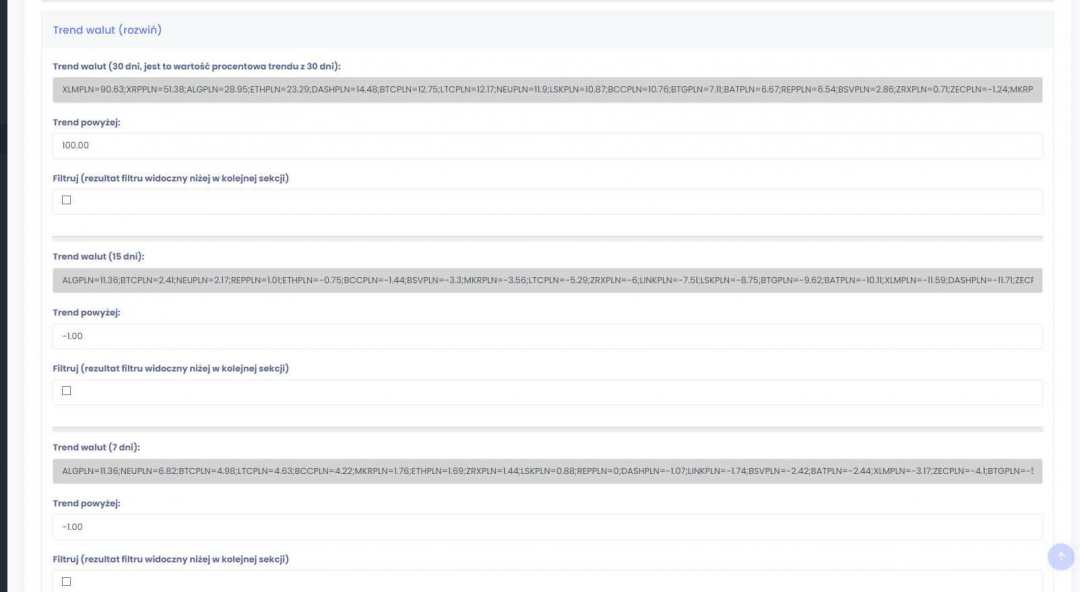Select the 30-day trend values field starting XLMPLN=90.63

[547, 90]
